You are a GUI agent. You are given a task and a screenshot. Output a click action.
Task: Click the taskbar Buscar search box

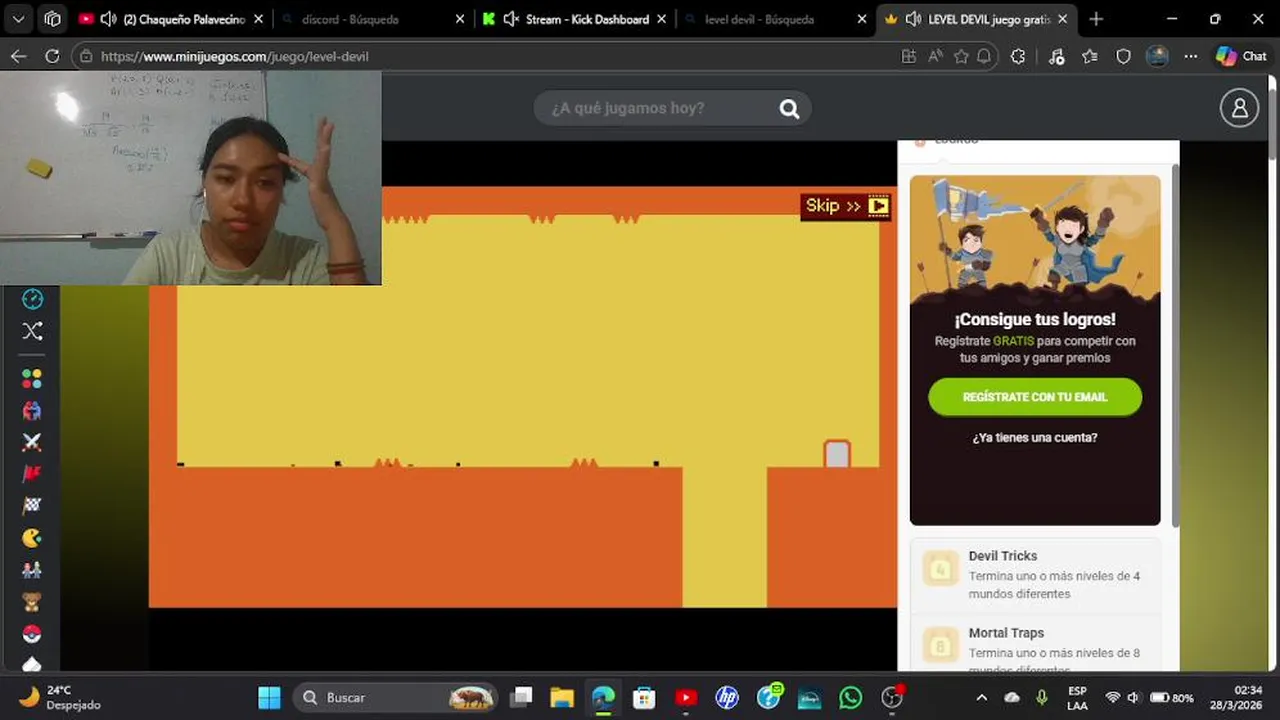pyautogui.click(x=397, y=697)
